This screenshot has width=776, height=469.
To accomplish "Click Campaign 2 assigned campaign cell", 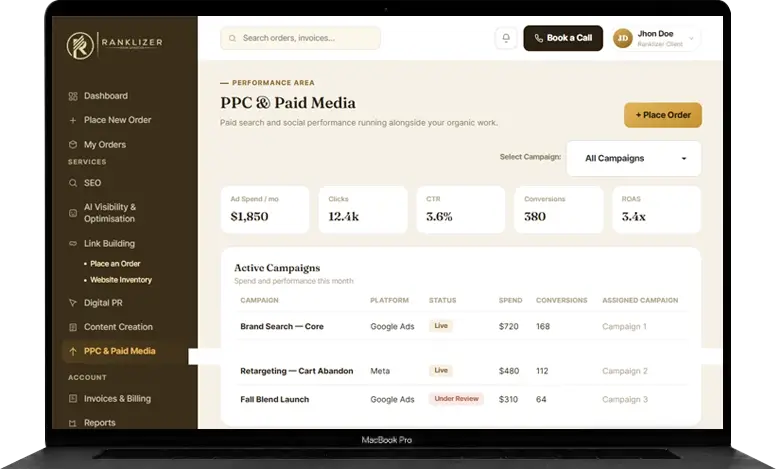I will click(625, 371).
